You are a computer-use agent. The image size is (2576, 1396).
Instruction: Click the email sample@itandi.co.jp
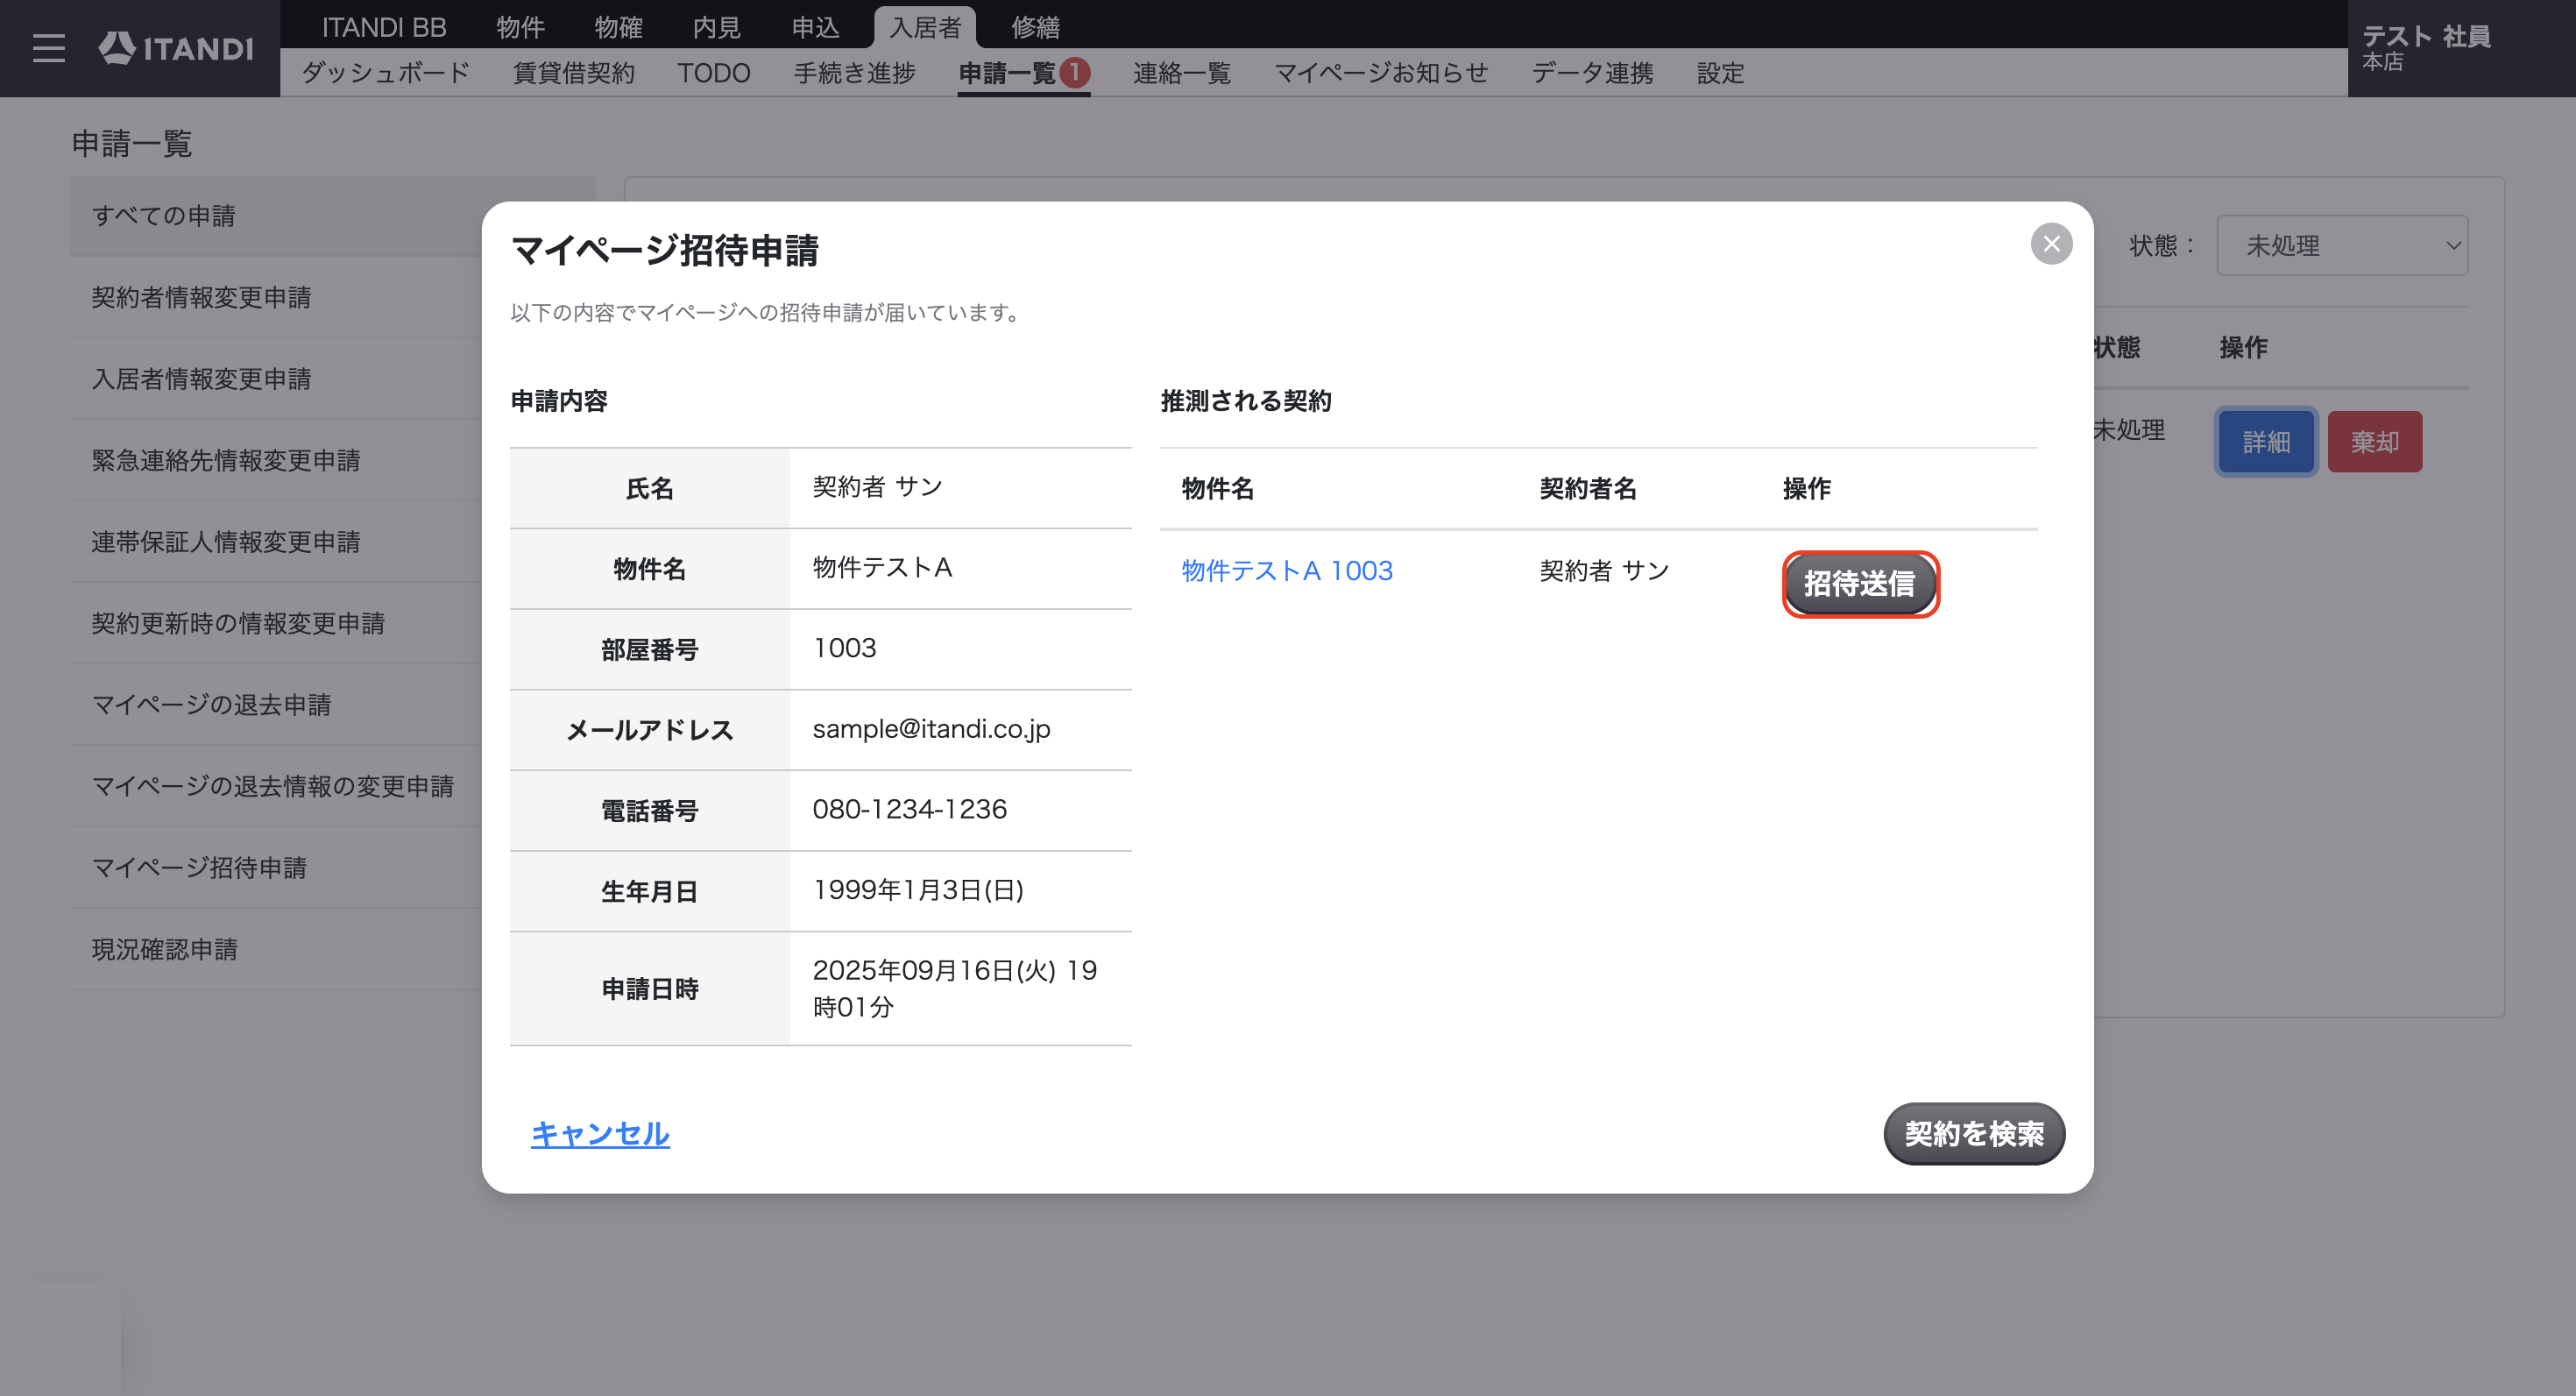931,729
